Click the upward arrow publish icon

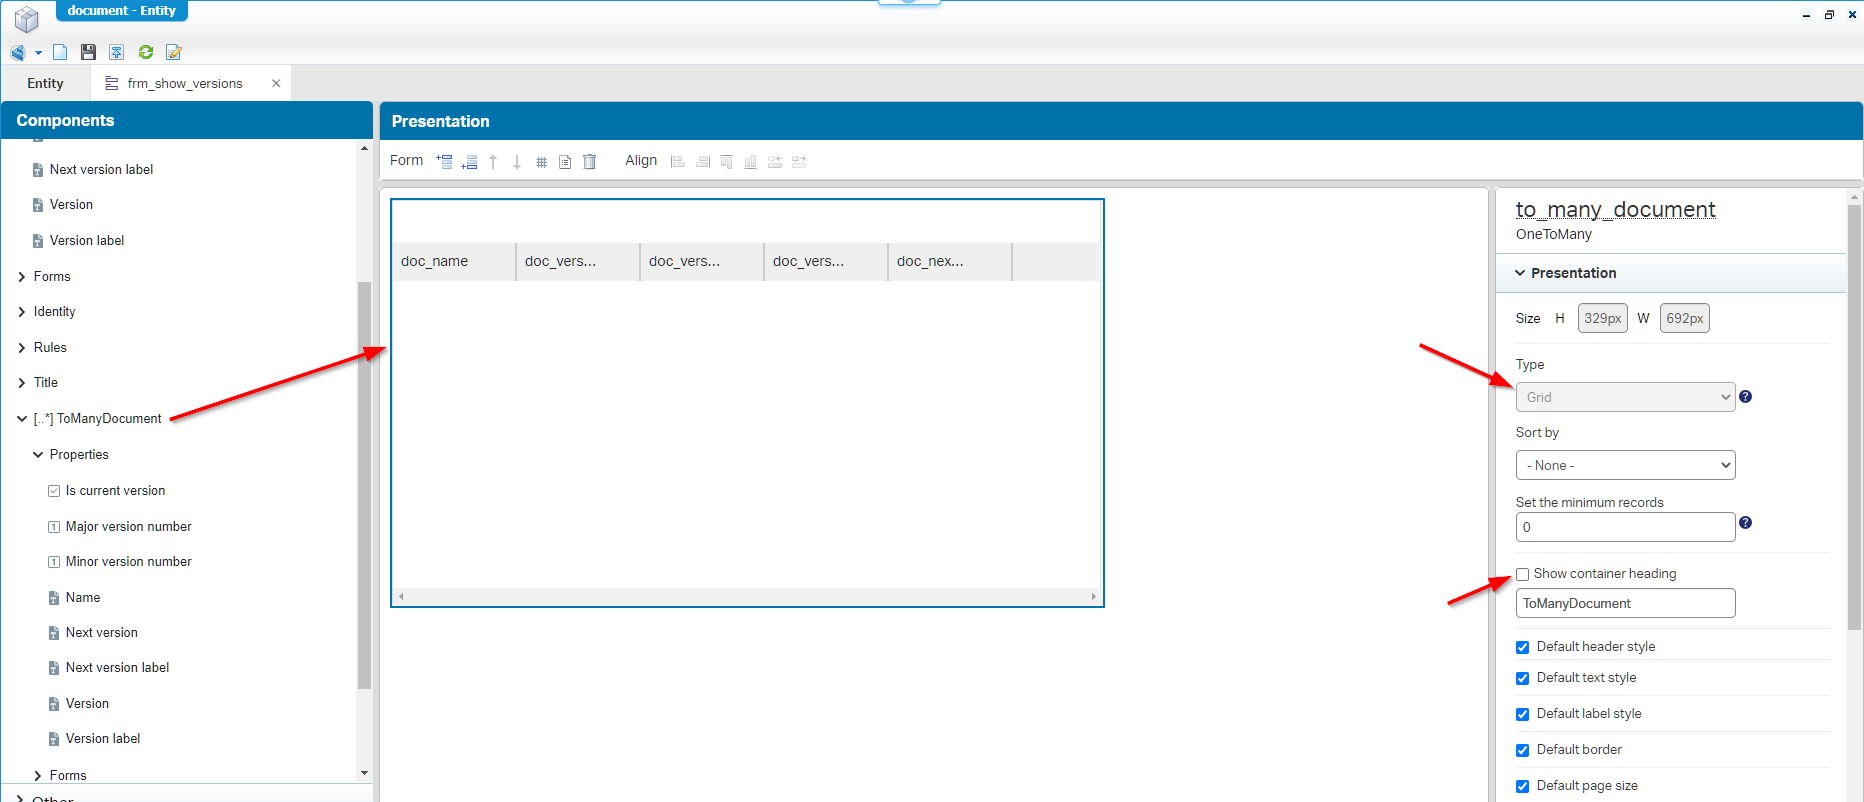click(x=117, y=52)
